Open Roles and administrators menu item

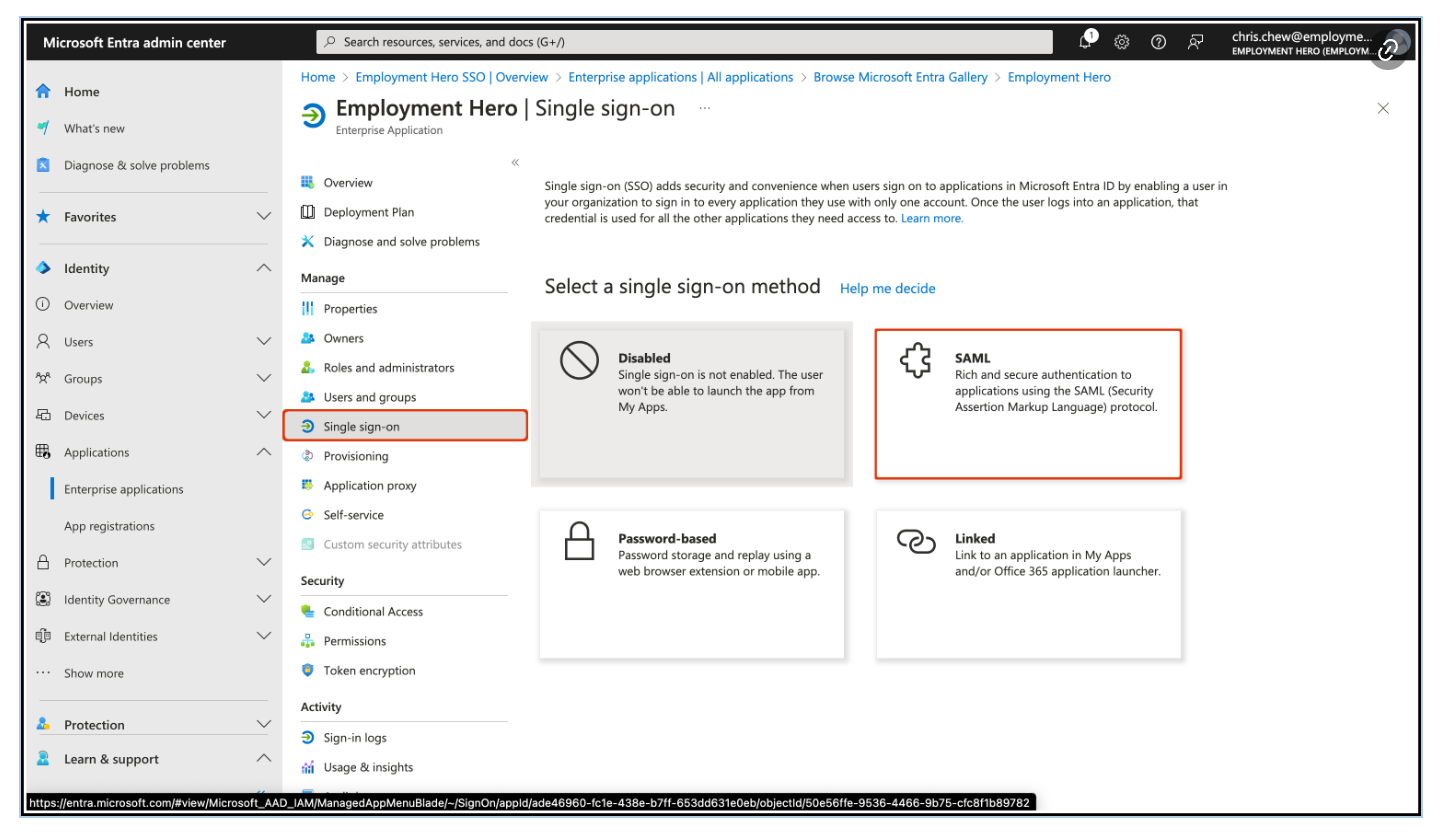389,368
